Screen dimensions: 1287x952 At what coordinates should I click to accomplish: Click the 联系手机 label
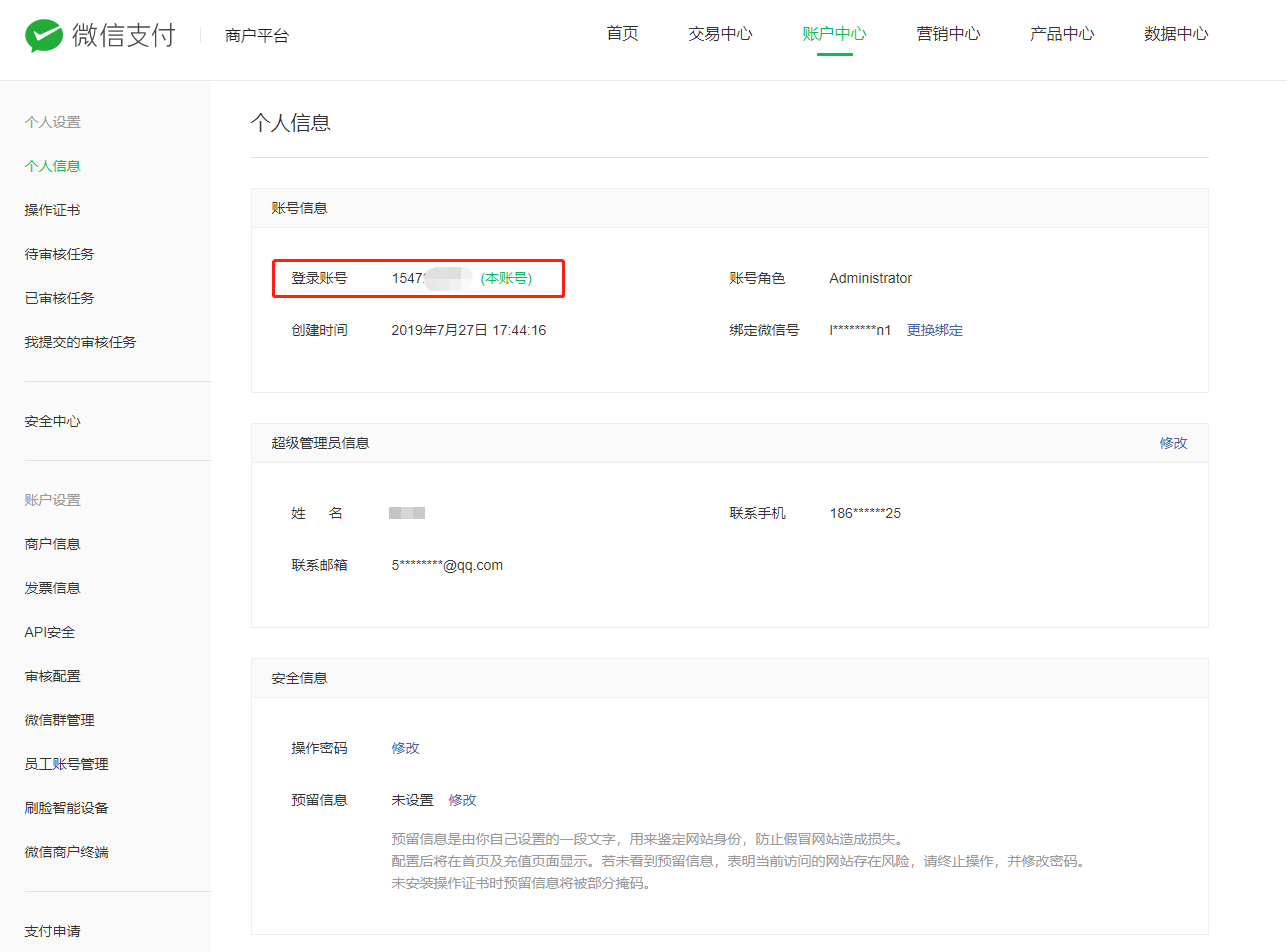758,513
